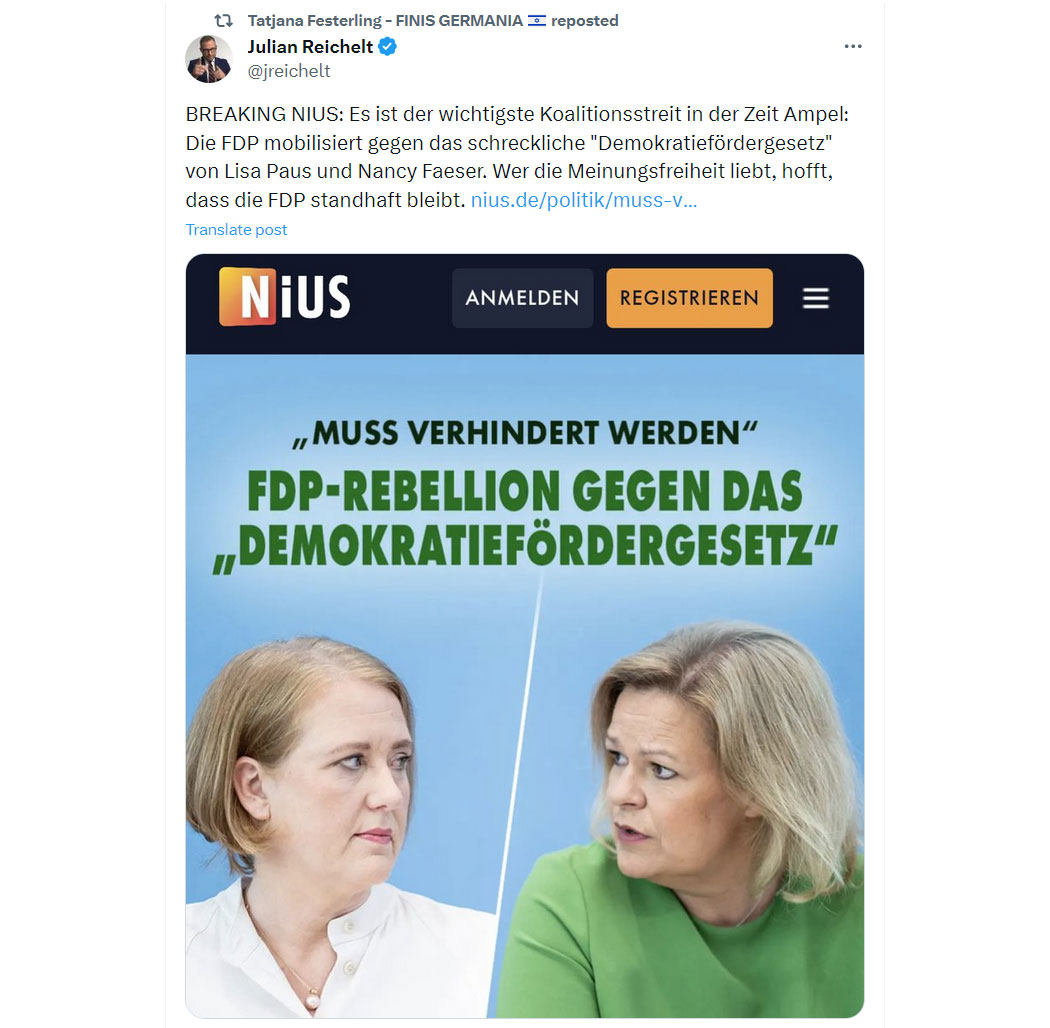The height and width of the screenshot is (1028, 1050).
Task: Click the @jreichelt handle
Action: pyautogui.click(x=289, y=71)
